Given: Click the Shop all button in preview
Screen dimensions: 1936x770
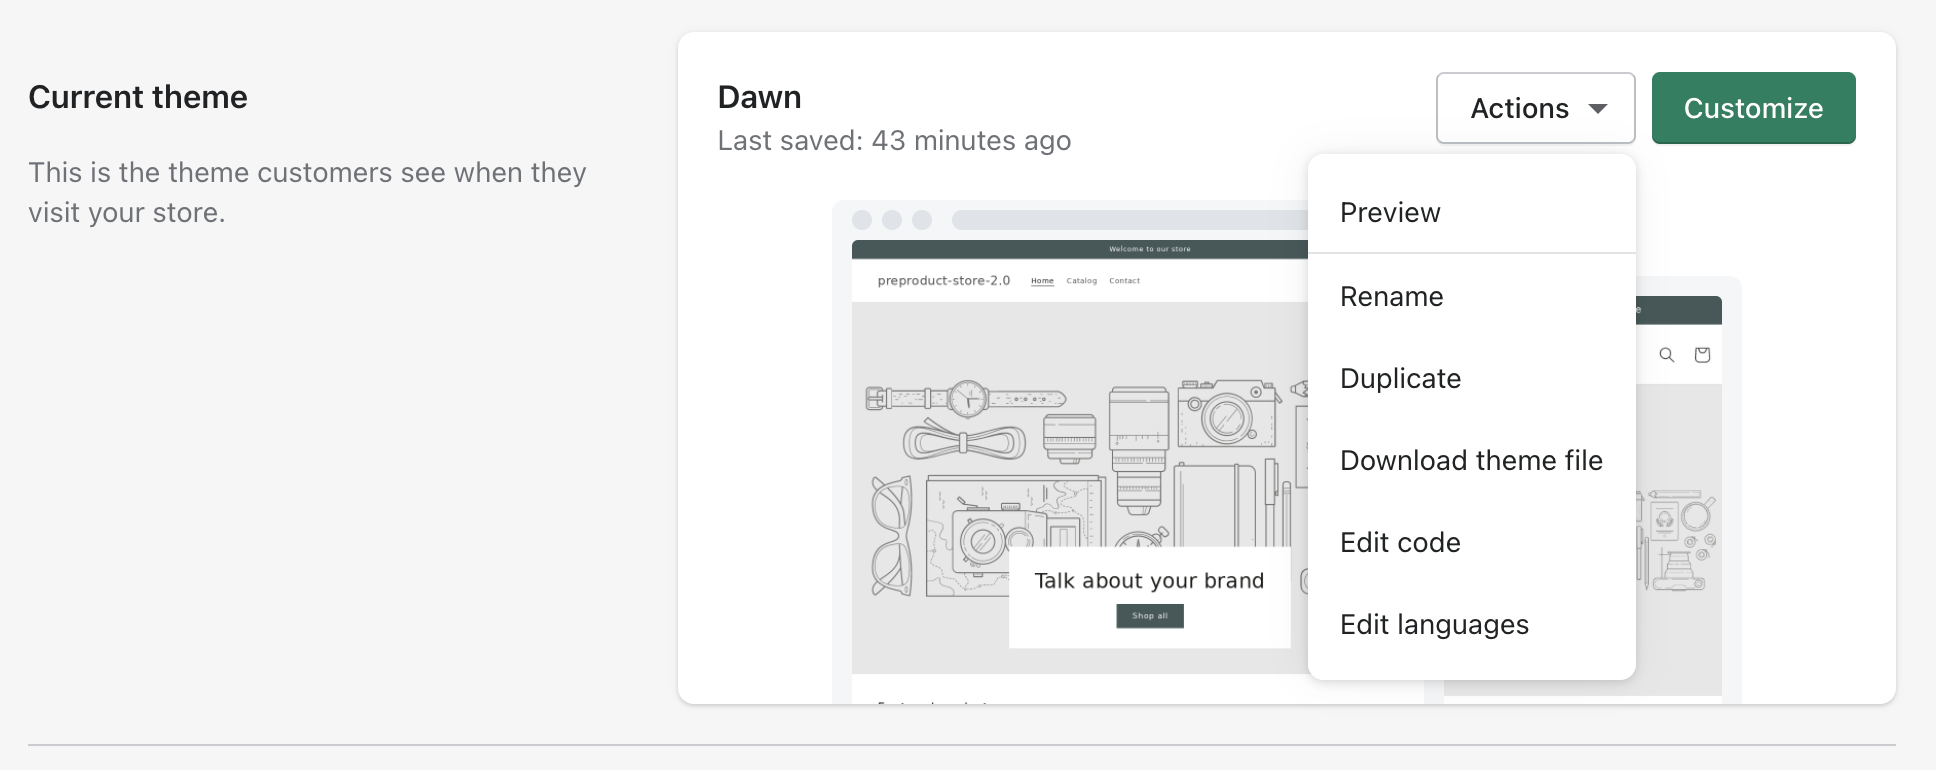Looking at the screenshot, I should point(1150,616).
